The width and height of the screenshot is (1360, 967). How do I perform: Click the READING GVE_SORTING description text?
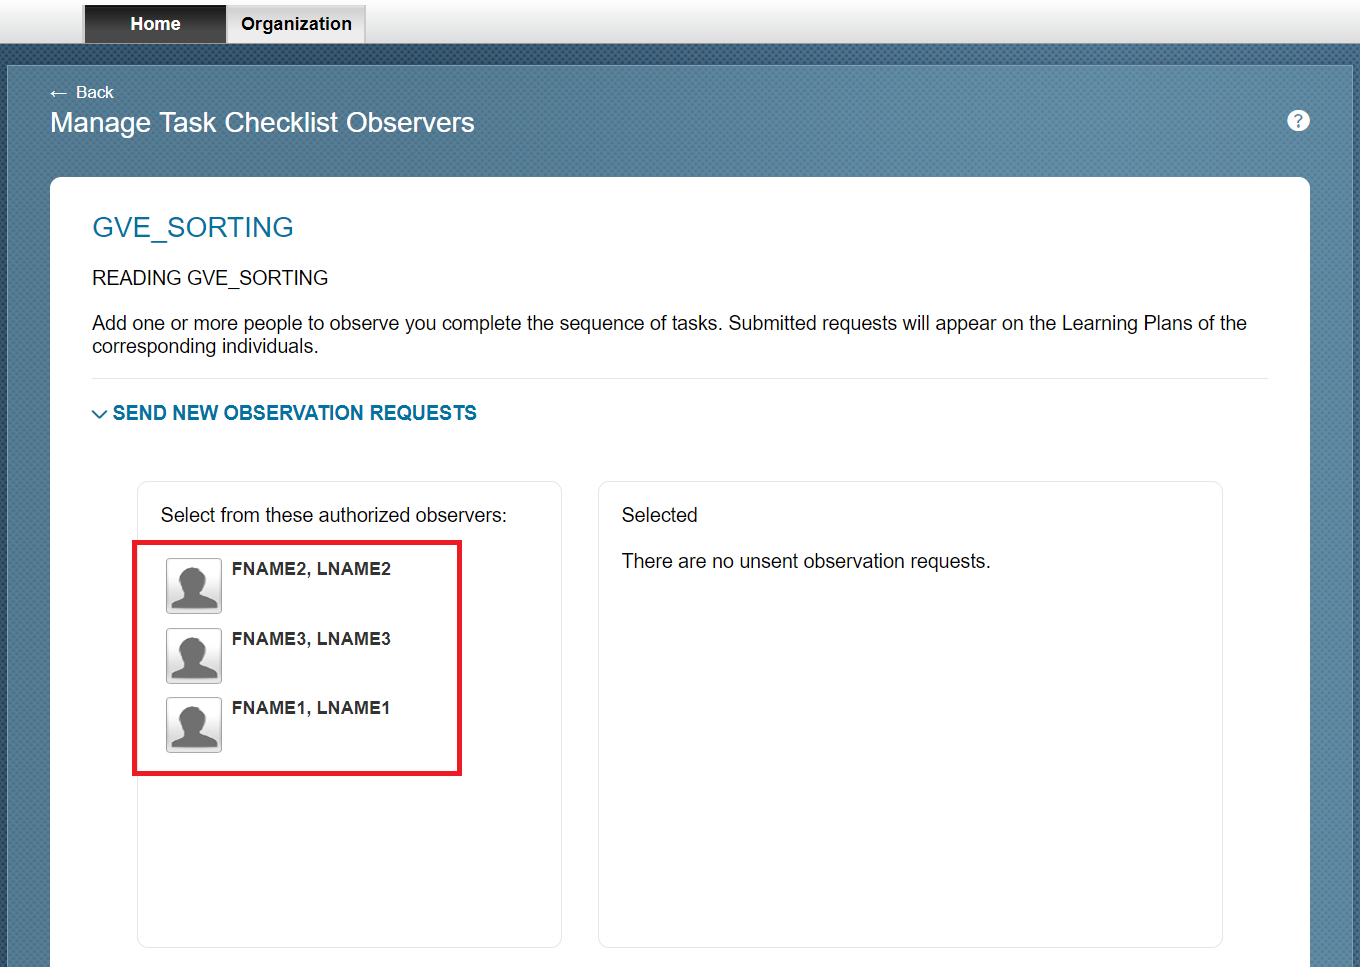coord(210,278)
